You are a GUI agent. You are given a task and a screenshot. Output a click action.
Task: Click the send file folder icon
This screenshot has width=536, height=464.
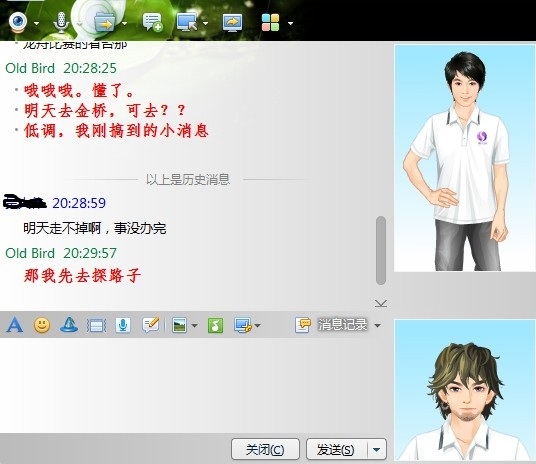click(105, 22)
